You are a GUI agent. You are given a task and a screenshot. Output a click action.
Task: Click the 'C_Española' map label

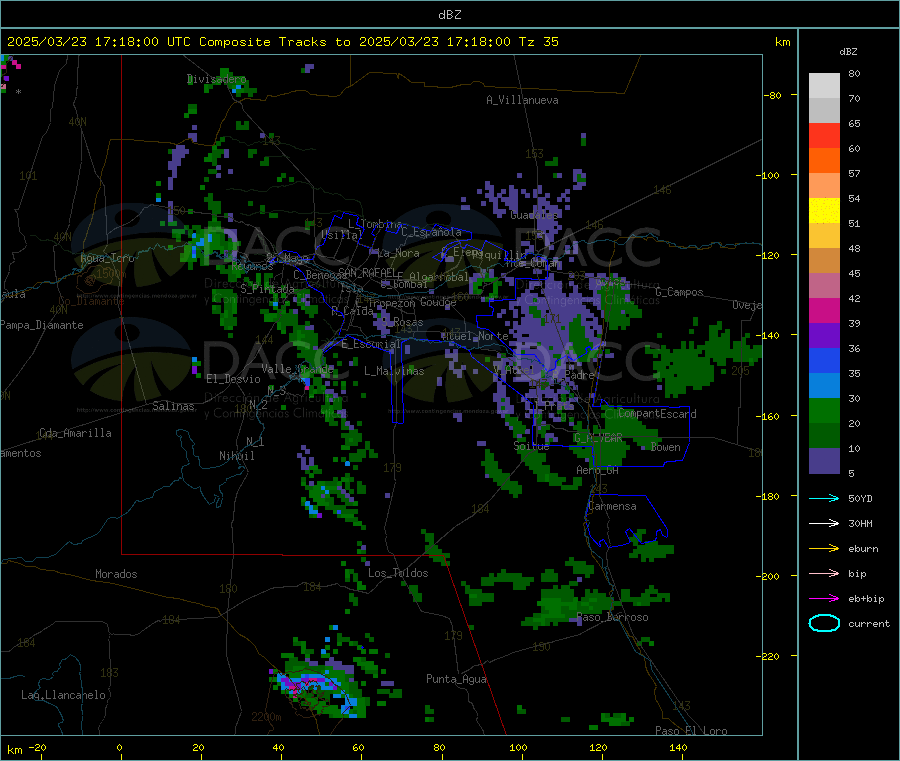(431, 232)
